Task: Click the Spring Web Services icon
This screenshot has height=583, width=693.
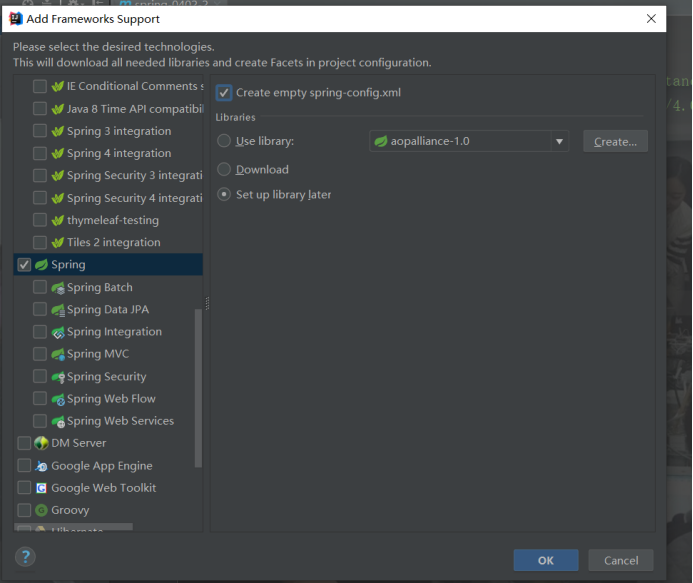Action: tap(58, 421)
